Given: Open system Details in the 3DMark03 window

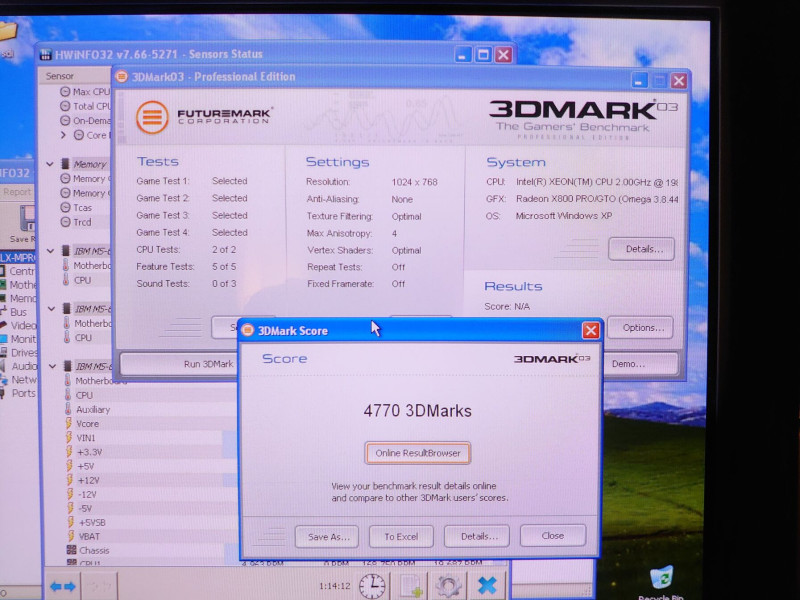Looking at the screenshot, I should tap(641, 249).
